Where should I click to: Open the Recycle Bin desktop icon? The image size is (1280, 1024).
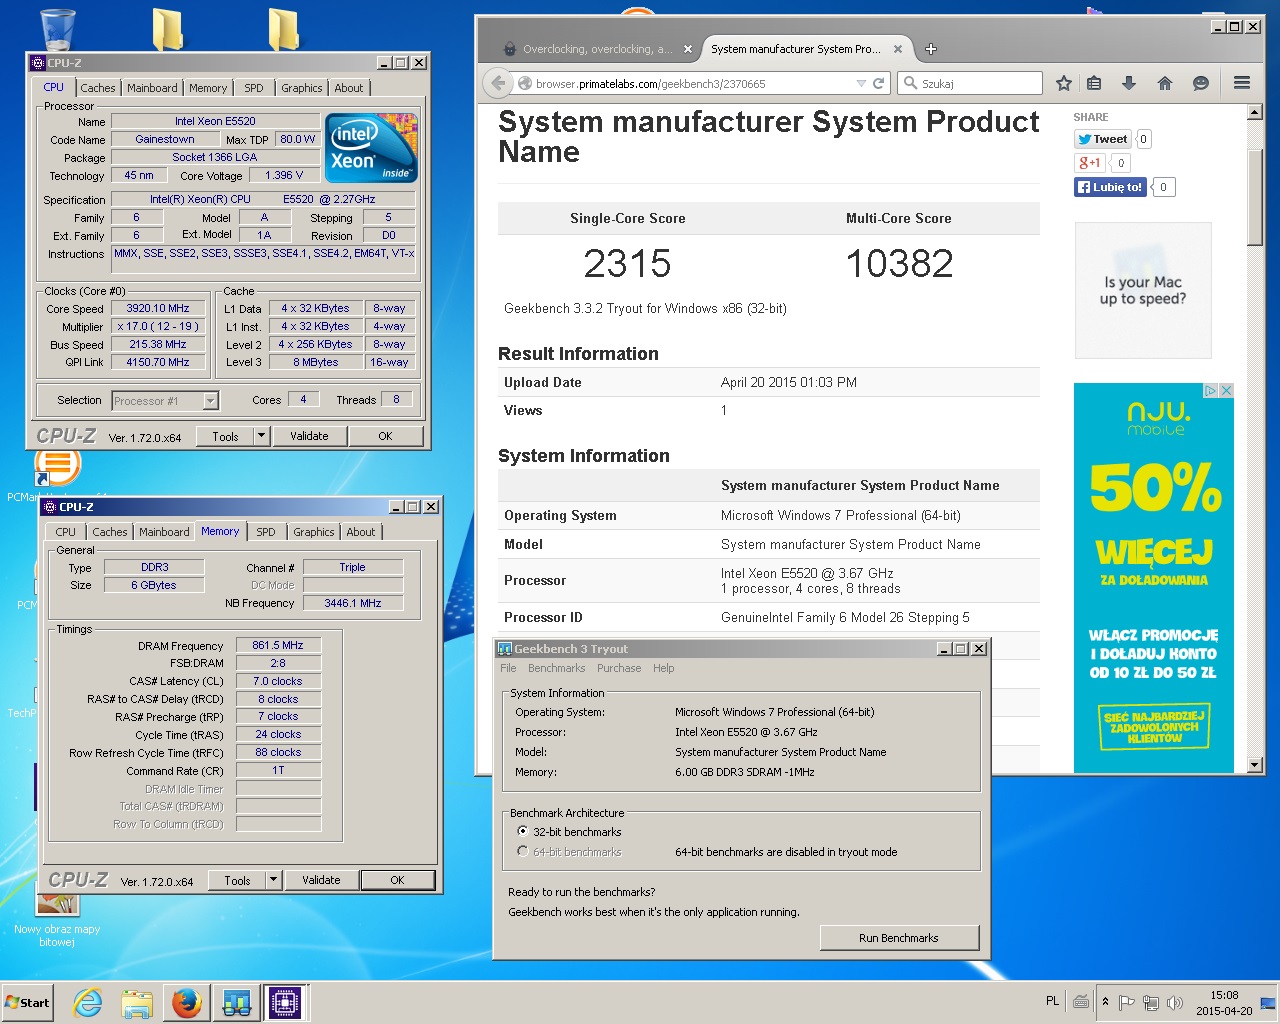click(x=58, y=28)
